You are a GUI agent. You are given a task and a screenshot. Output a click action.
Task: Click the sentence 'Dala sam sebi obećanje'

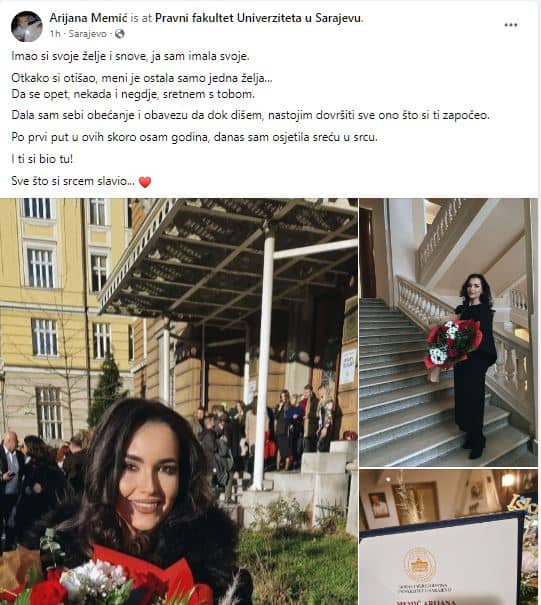point(250,115)
